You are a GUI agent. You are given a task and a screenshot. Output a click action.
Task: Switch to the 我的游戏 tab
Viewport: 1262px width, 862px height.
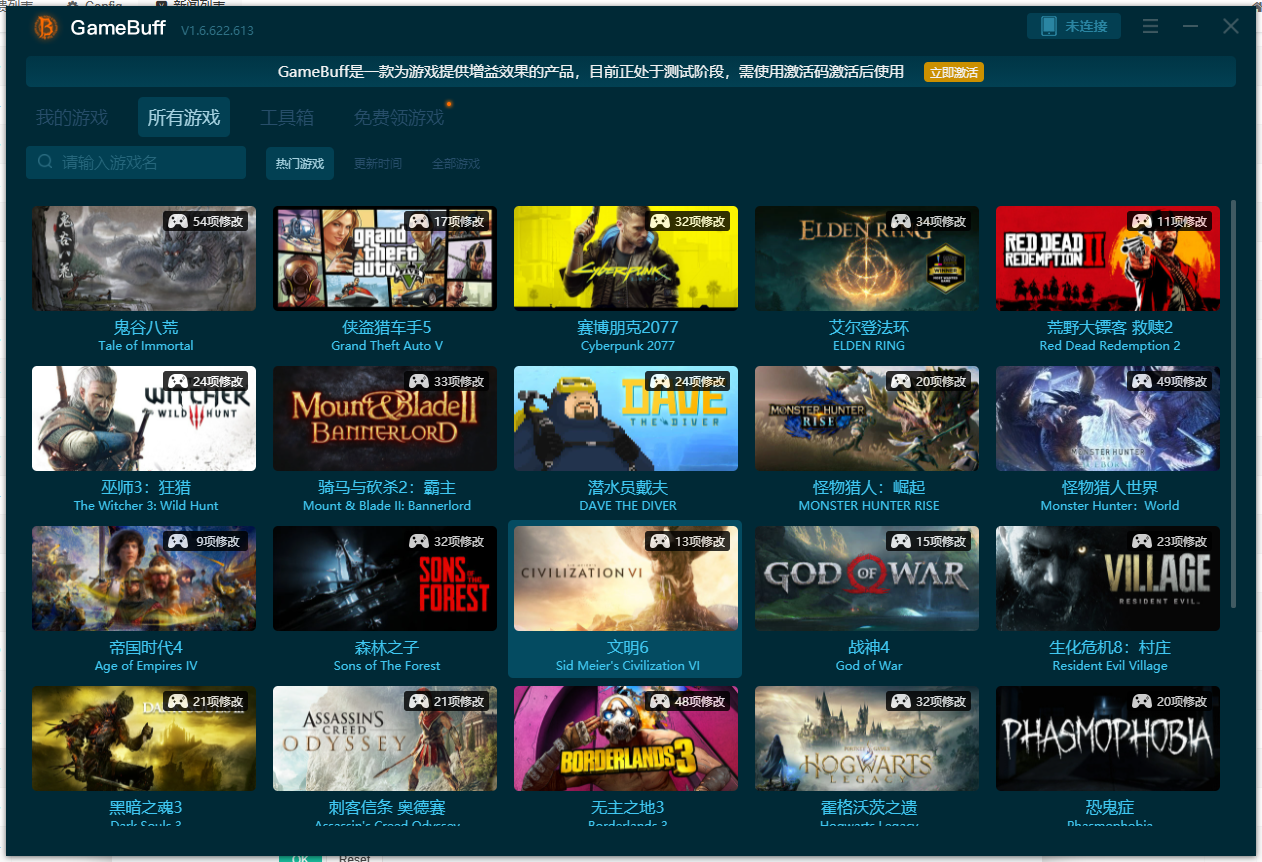(72, 117)
